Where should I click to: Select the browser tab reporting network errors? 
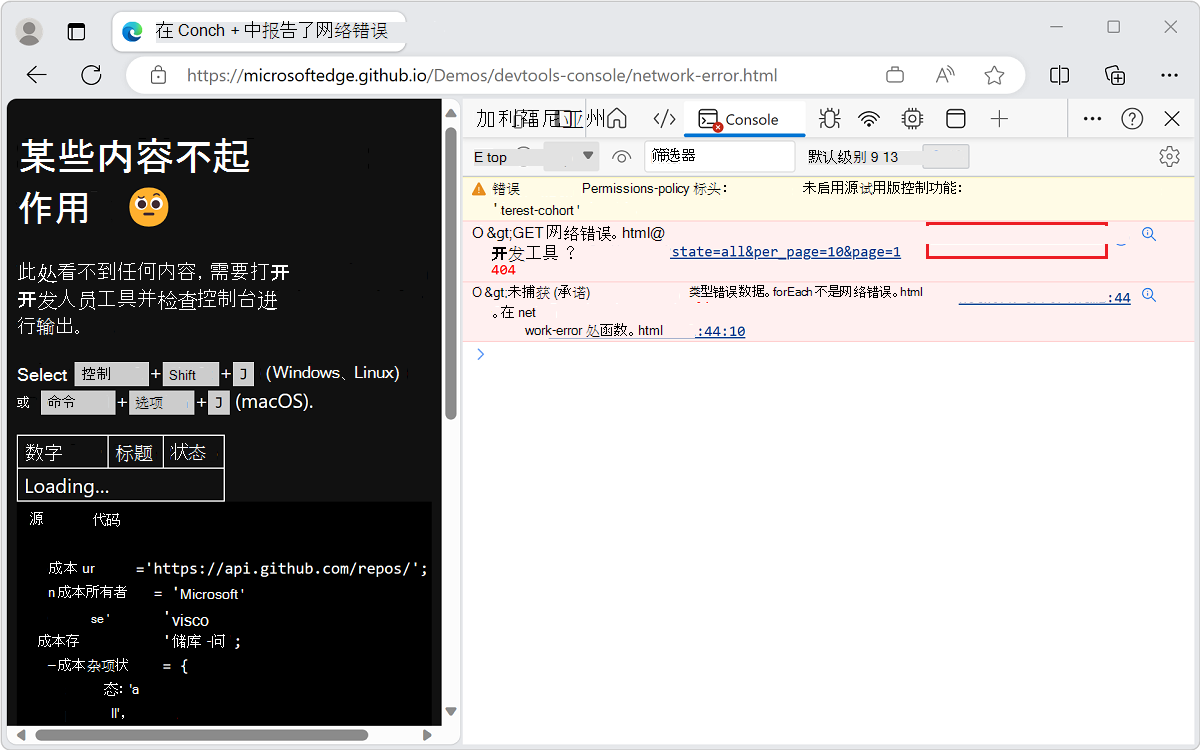click(x=259, y=30)
